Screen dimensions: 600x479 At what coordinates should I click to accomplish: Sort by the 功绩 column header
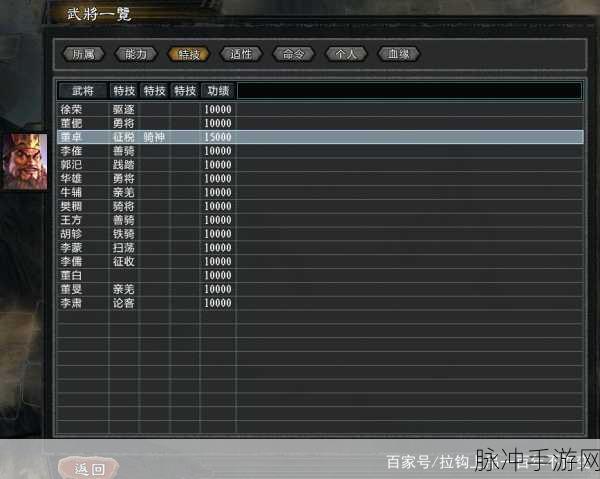pyautogui.click(x=218, y=91)
